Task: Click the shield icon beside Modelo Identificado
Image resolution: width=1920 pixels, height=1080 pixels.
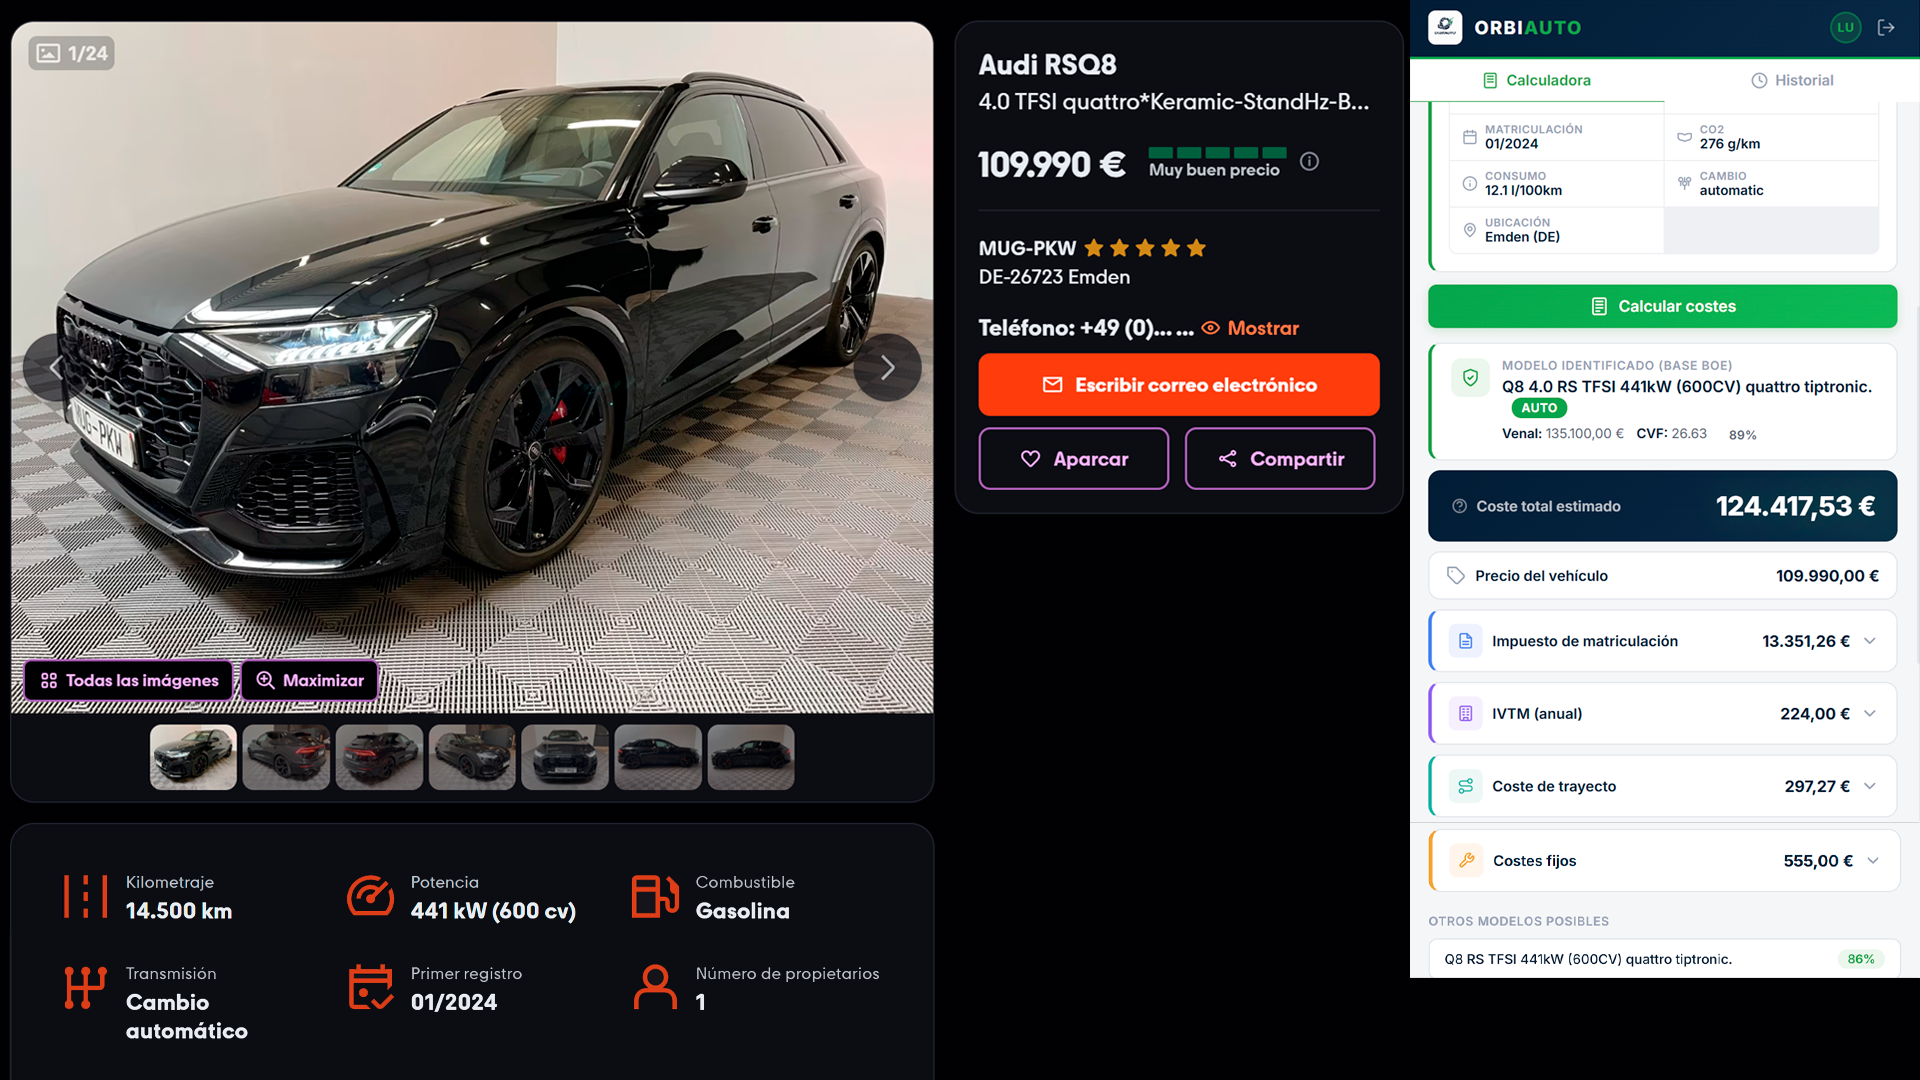Action: [x=1470, y=378]
